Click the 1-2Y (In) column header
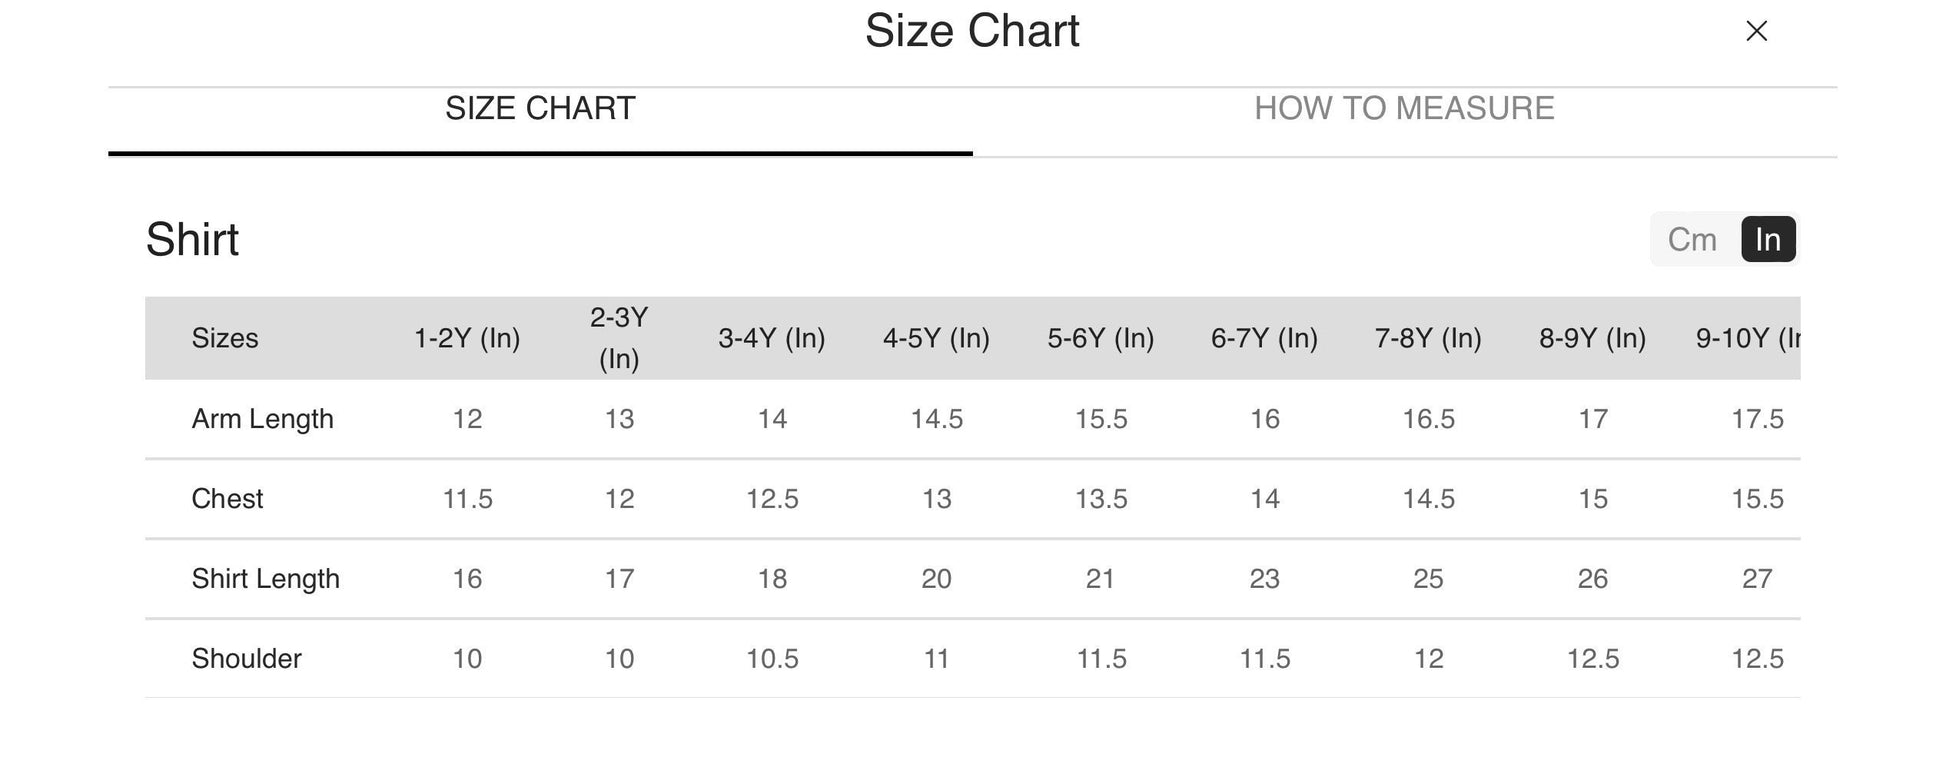Image resolution: width=1946 pixels, height=757 pixels. point(467,338)
